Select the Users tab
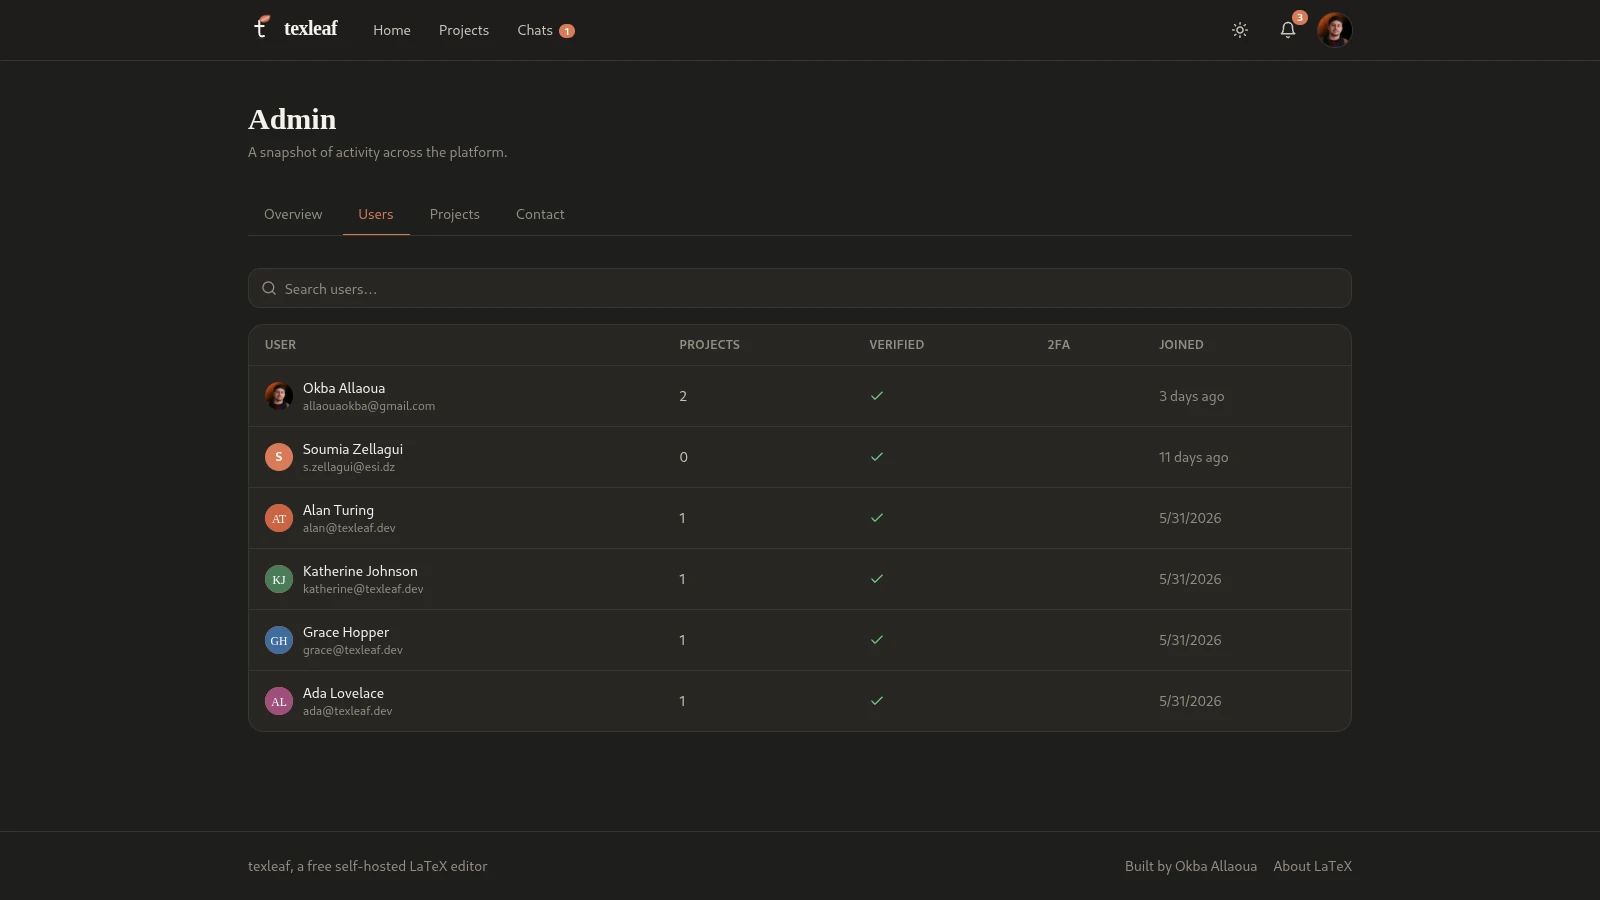 [376, 214]
